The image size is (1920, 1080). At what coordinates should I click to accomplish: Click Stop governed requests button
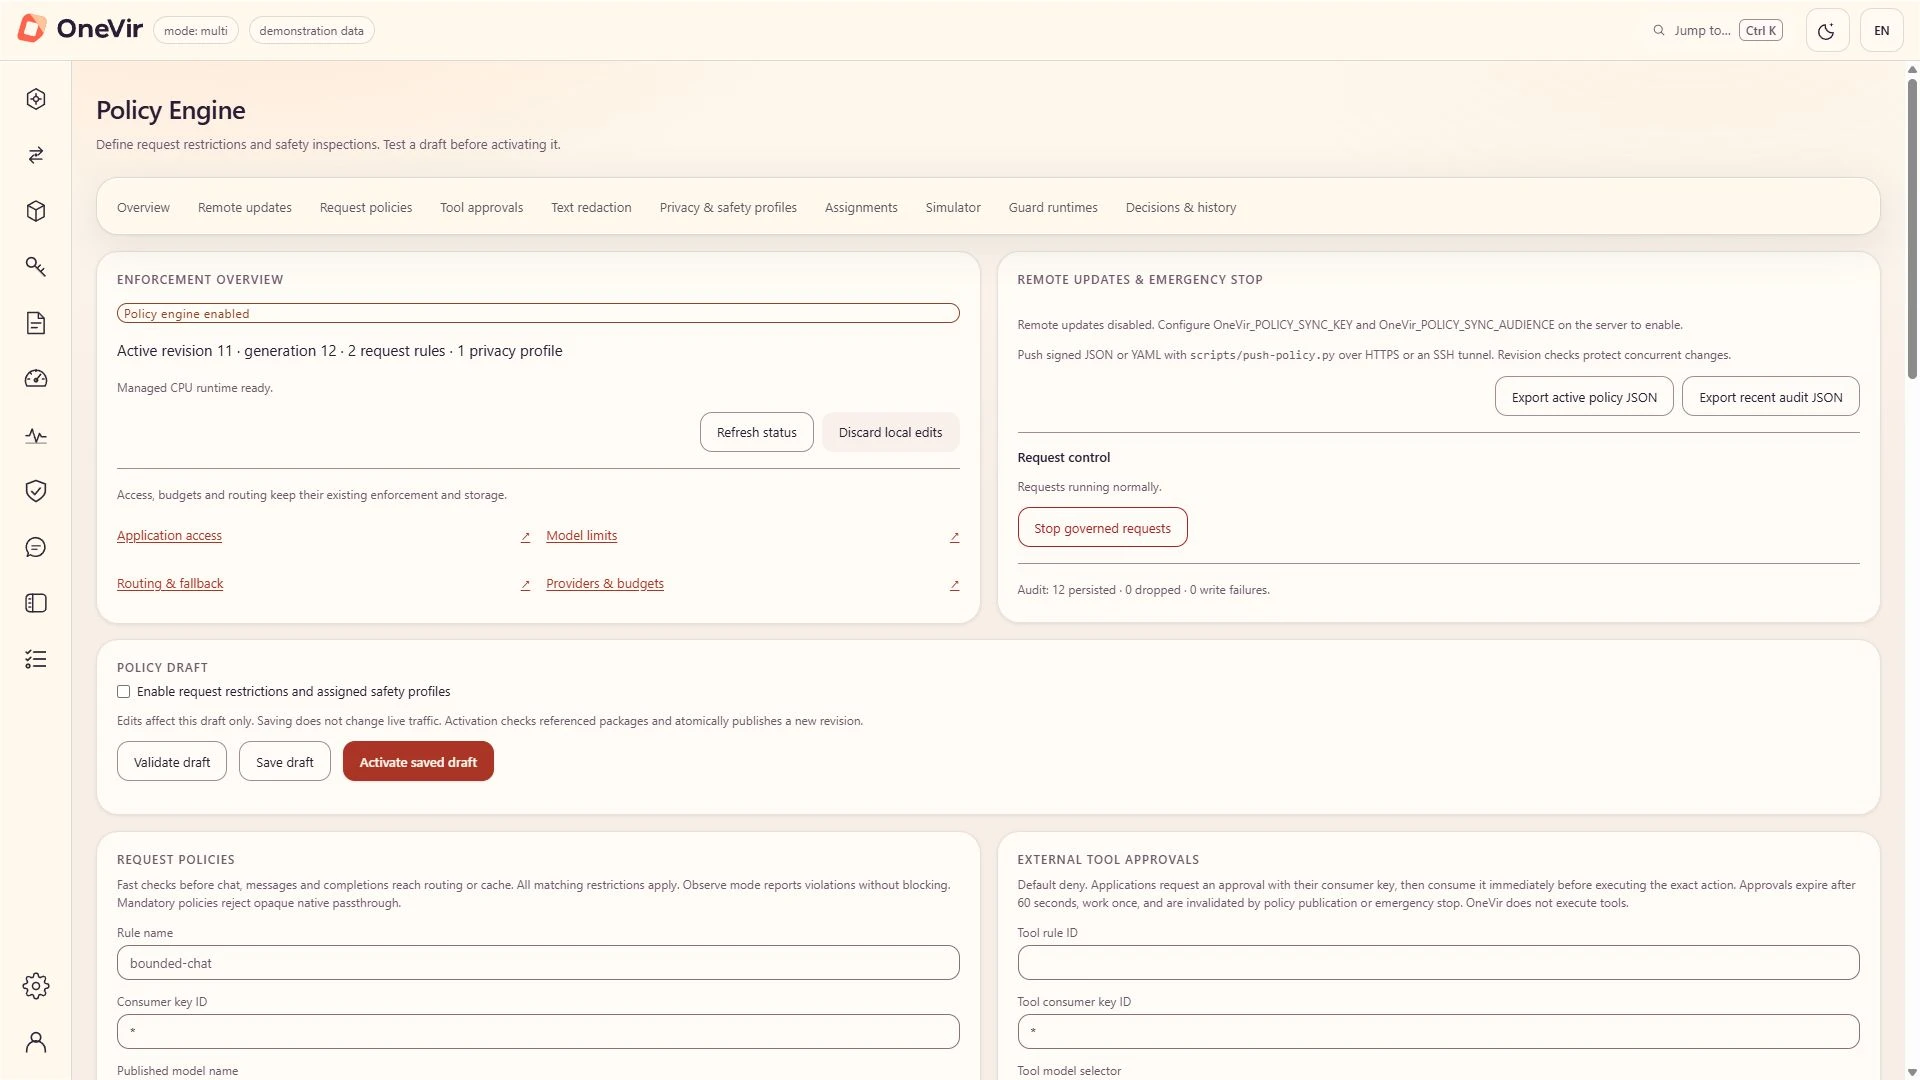coord(1102,528)
